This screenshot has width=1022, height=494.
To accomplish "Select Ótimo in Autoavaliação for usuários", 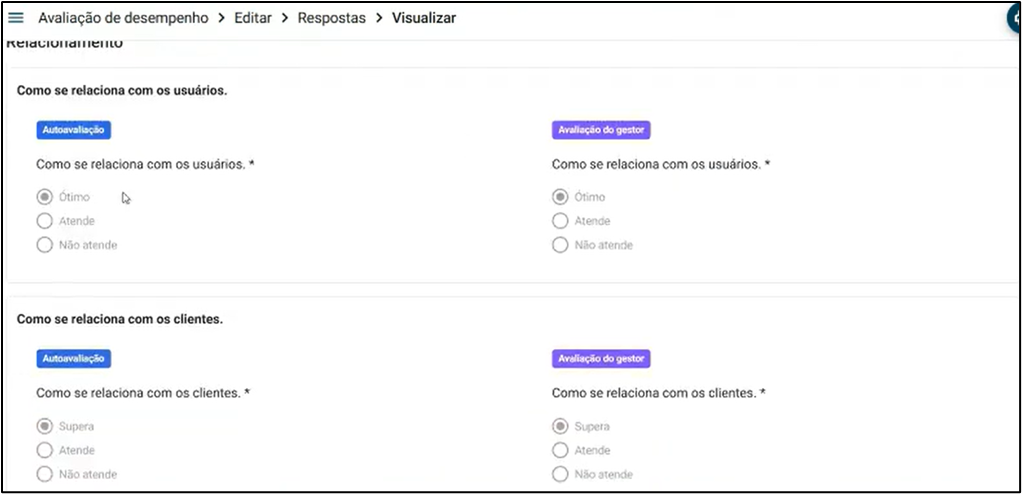I will (44, 197).
